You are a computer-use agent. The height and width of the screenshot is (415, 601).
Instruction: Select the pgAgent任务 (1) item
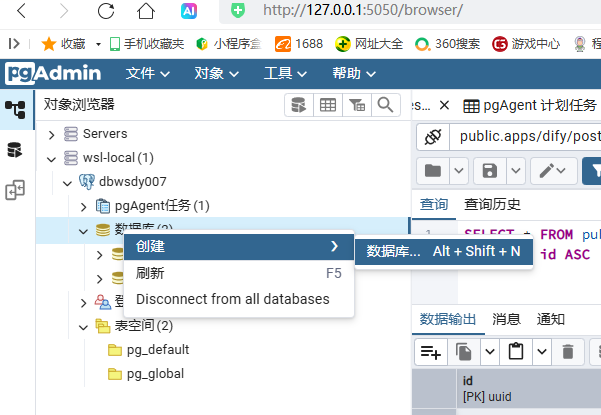[x=162, y=206]
